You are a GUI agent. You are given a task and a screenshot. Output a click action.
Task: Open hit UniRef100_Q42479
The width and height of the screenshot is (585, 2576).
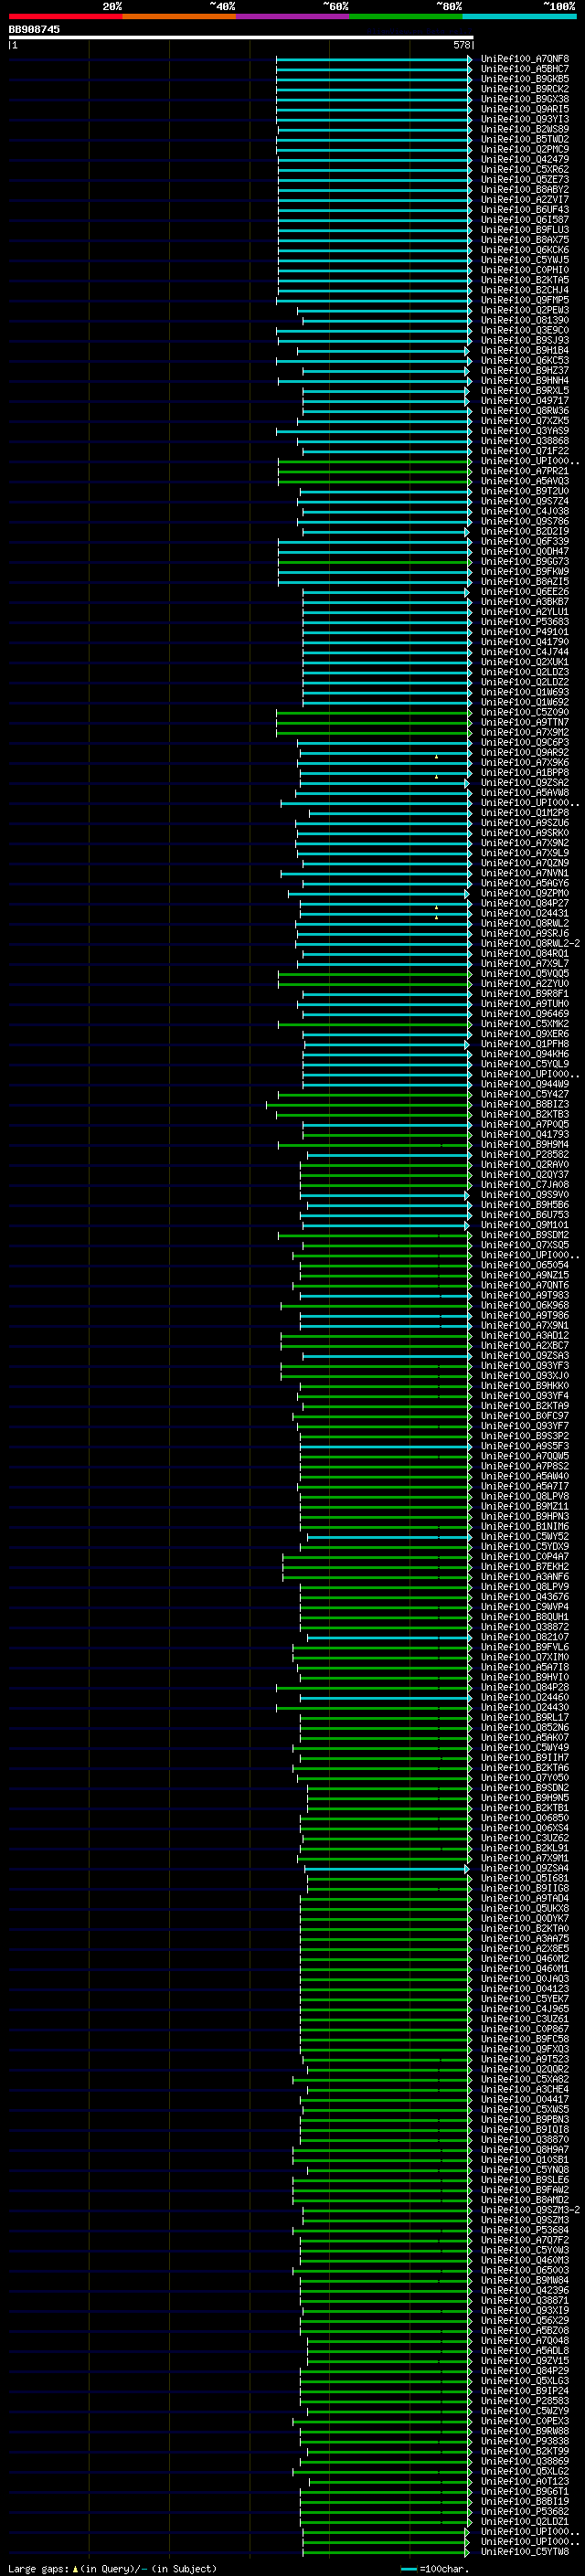pyautogui.click(x=525, y=159)
